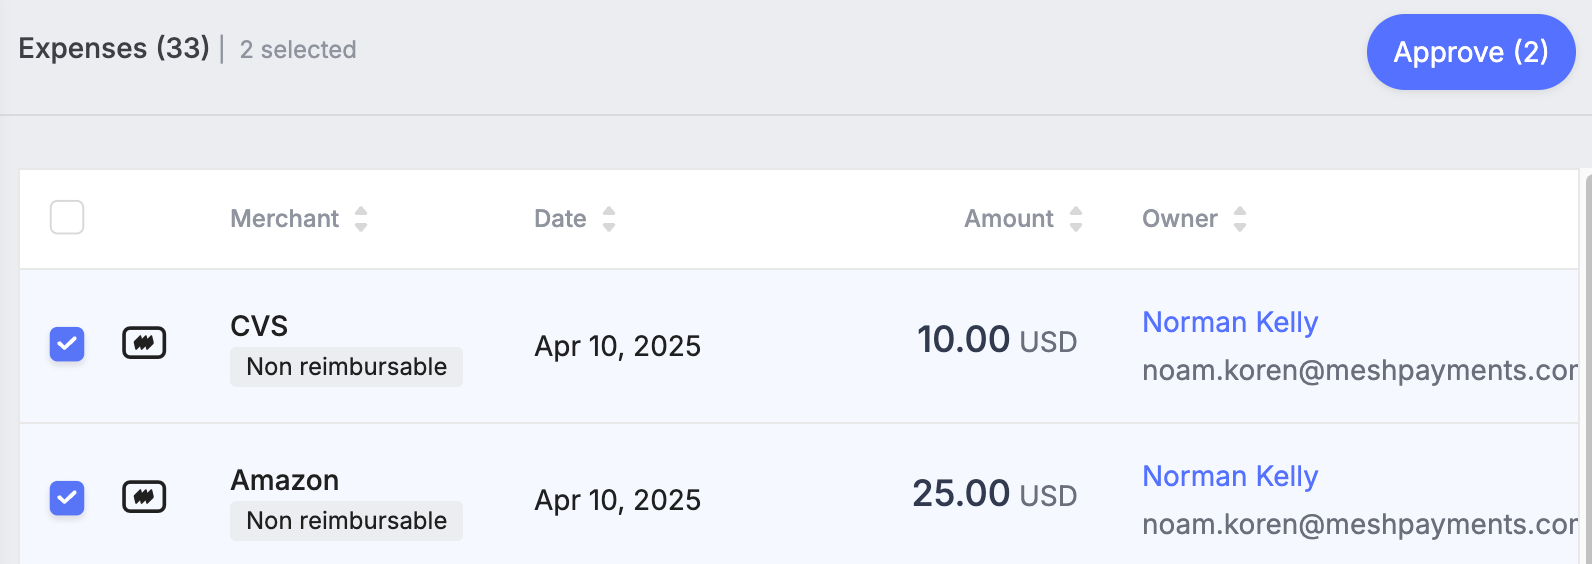
Task: Toggle the select-all checkbox in the header
Action: tap(67, 217)
